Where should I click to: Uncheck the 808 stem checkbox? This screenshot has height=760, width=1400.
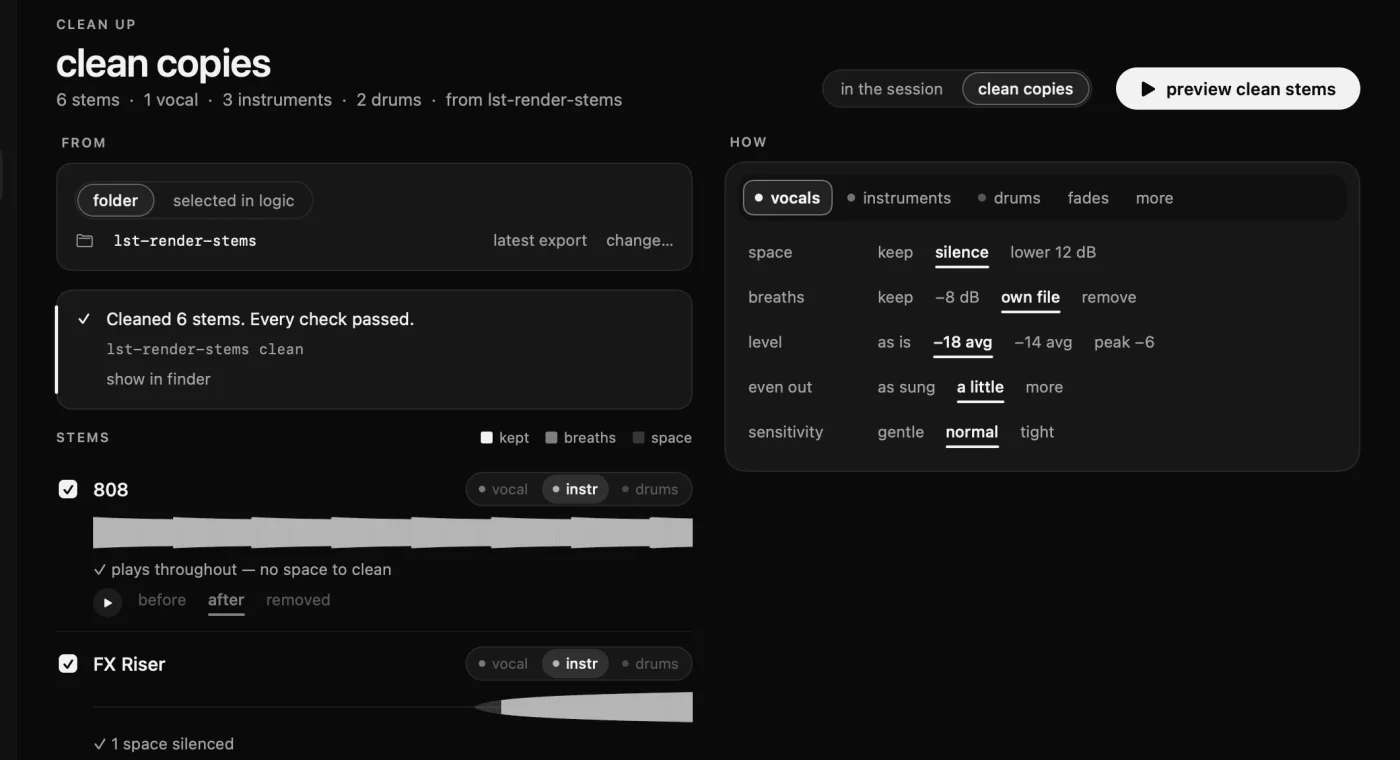coord(68,489)
